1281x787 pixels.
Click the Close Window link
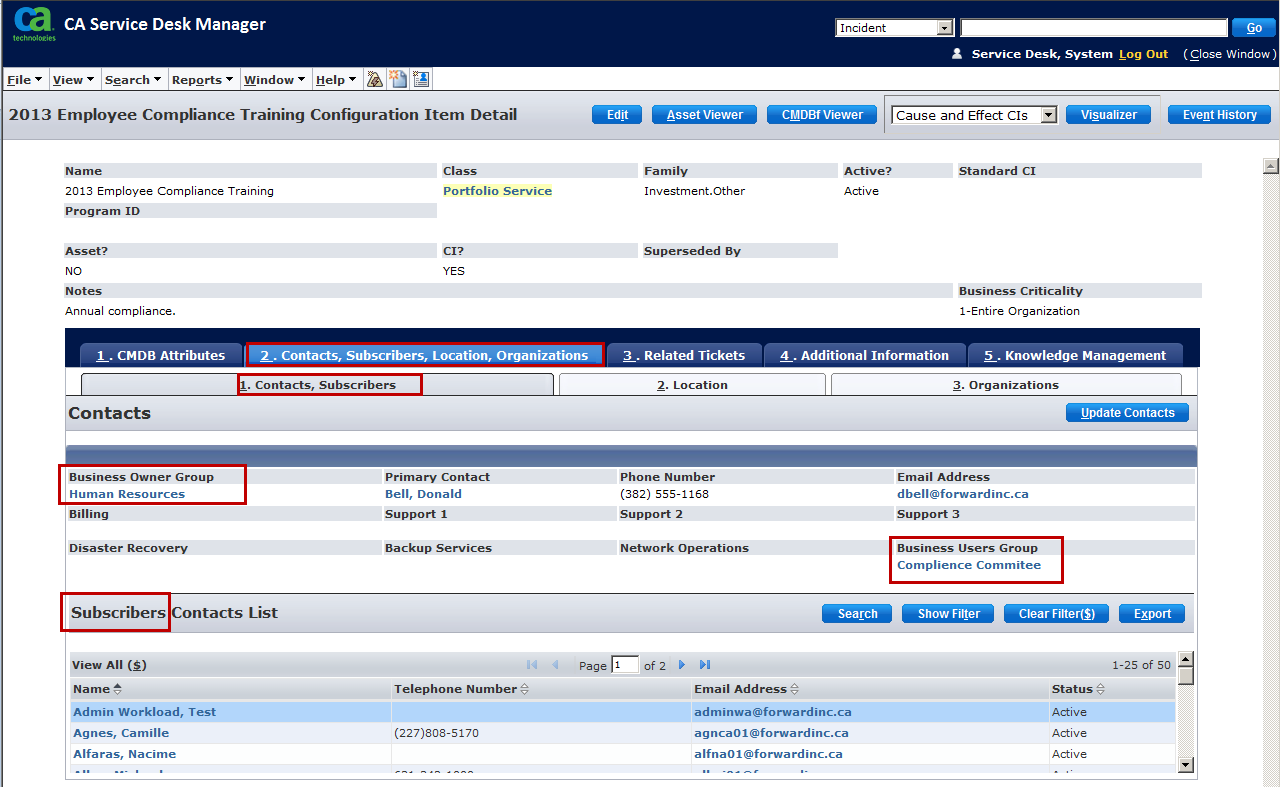[x=1230, y=54]
